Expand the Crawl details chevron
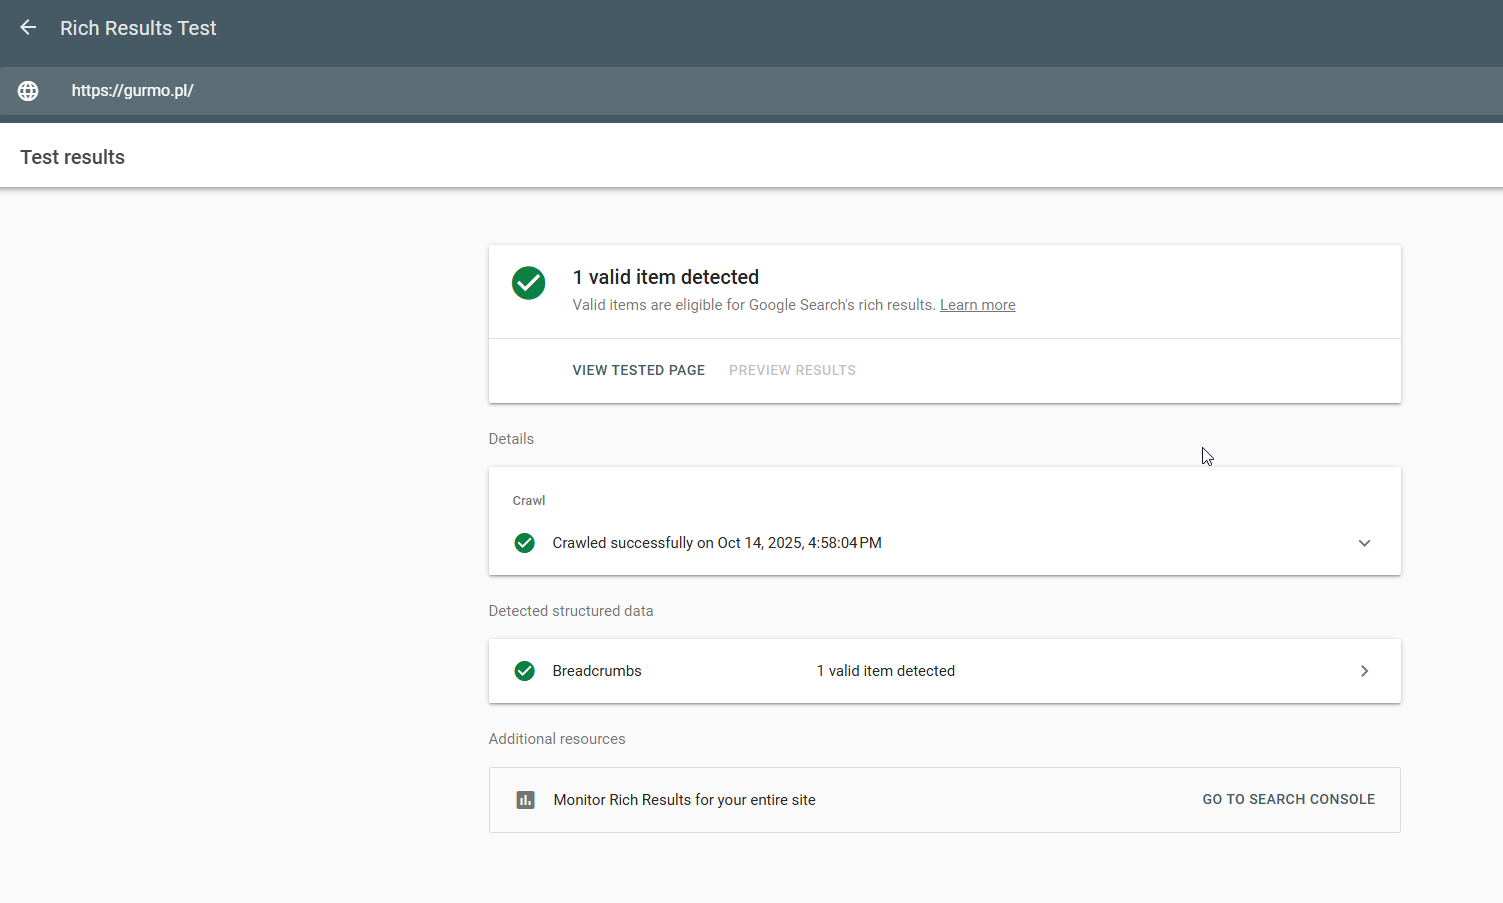This screenshot has height=903, width=1503. [x=1364, y=543]
